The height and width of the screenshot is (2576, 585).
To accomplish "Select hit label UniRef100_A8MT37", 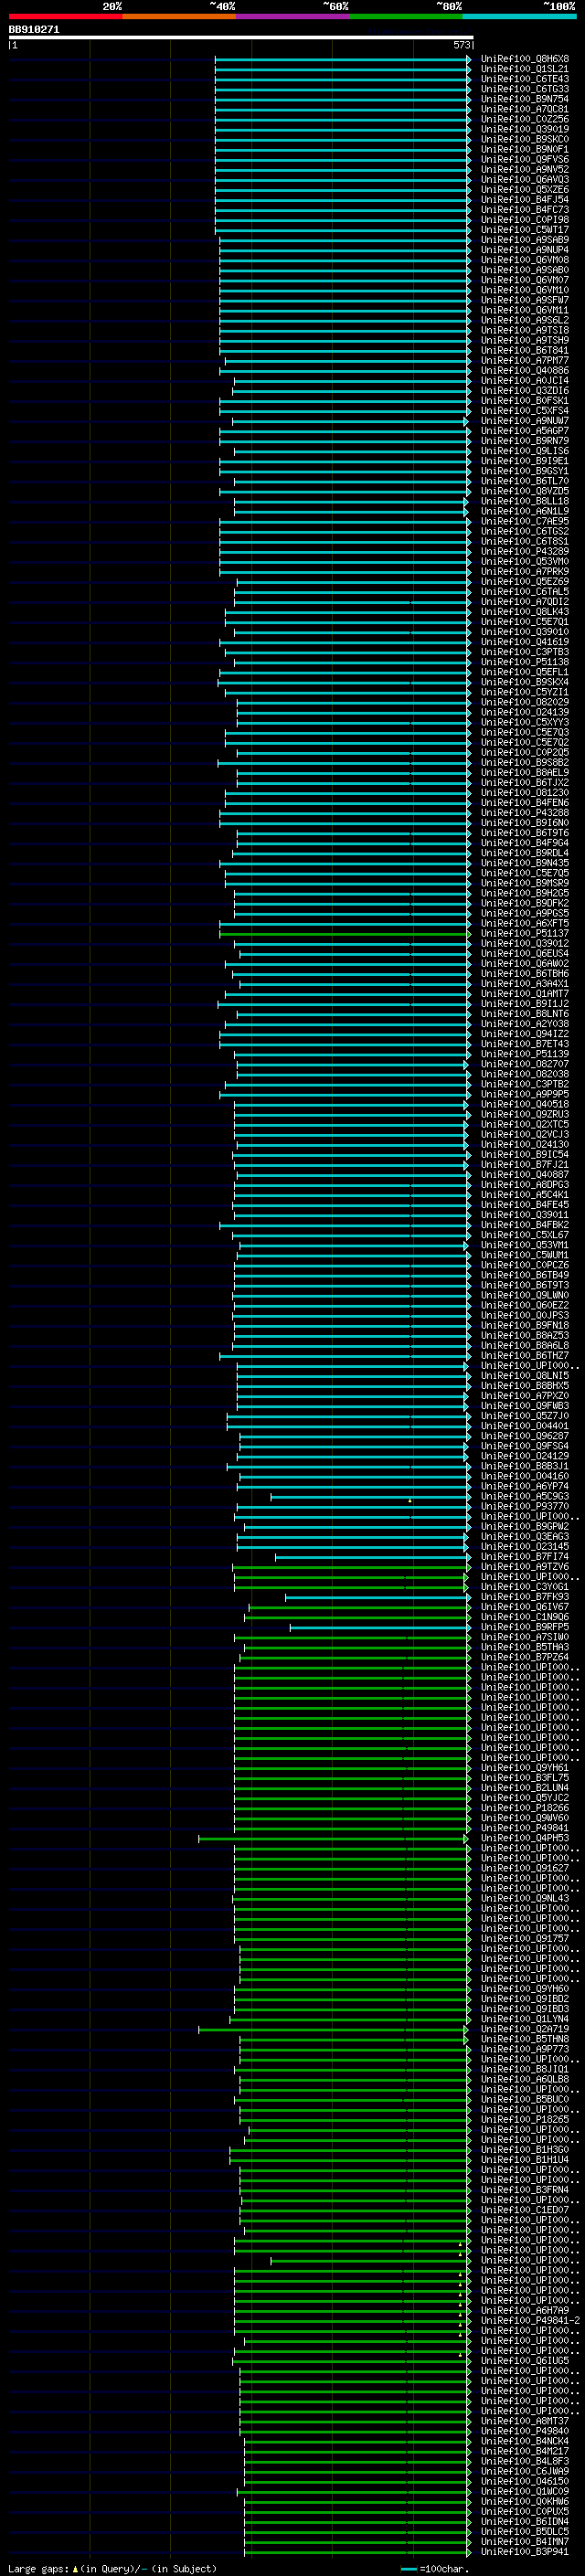I will [x=524, y=2420].
